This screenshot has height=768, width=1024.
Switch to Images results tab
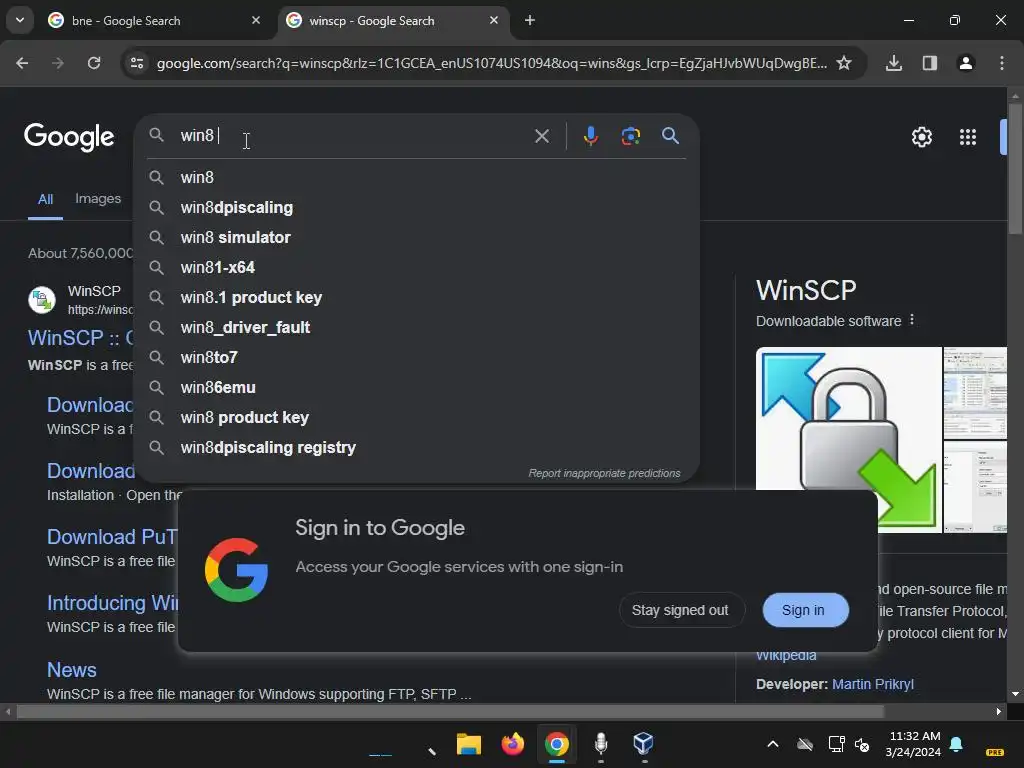coord(98,199)
